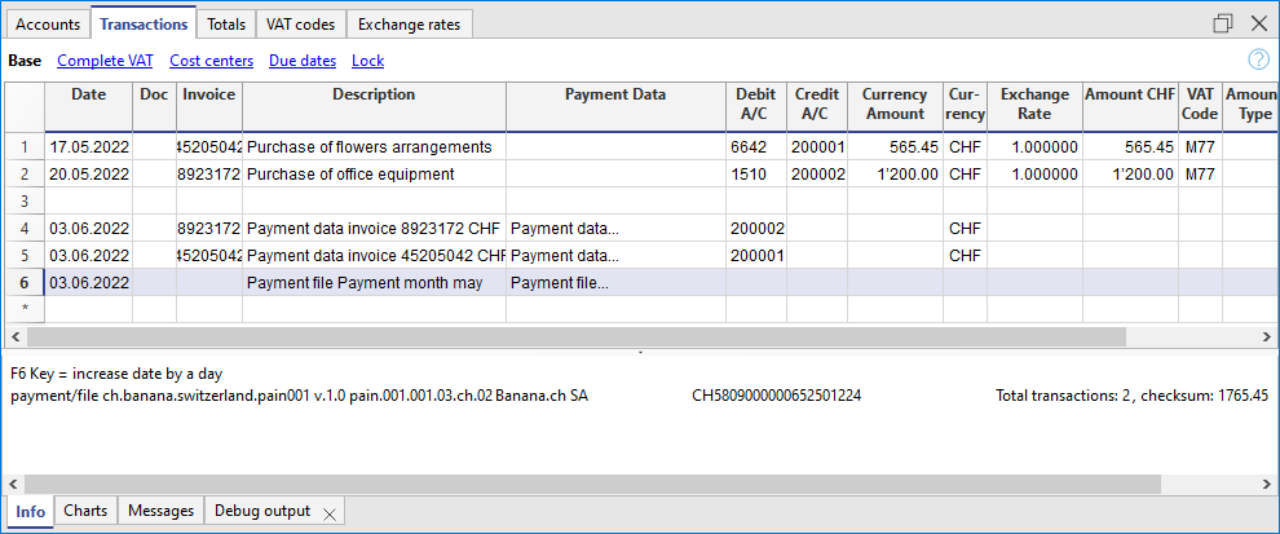Switch to the VAT codes tab
Image resolution: width=1280 pixels, height=534 pixels.
coord(300,24)
